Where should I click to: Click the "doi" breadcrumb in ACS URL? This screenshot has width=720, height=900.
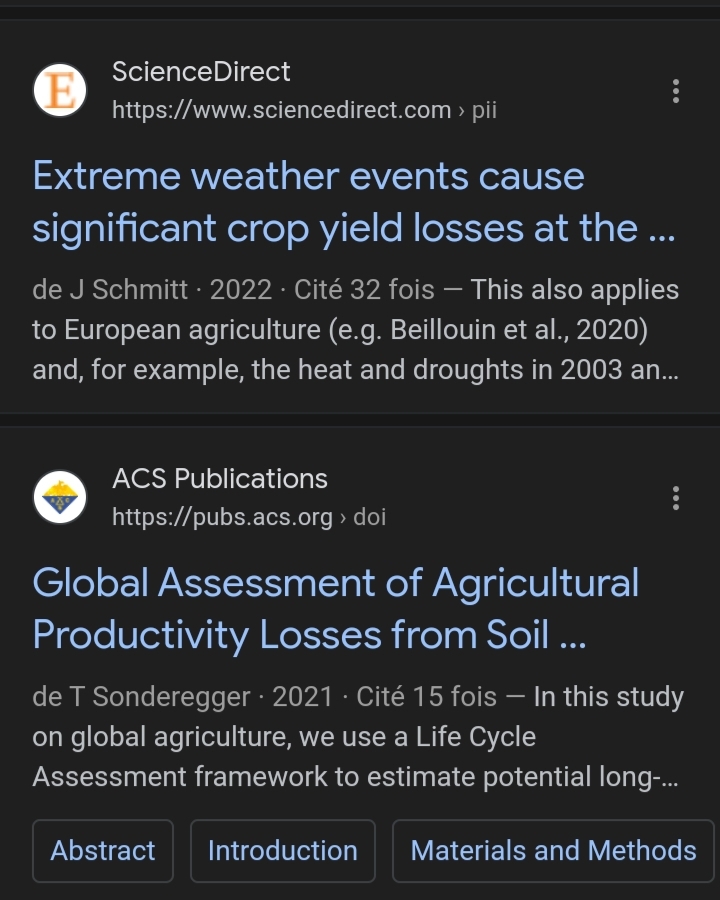pyautogui.click(x=369, y=517)
